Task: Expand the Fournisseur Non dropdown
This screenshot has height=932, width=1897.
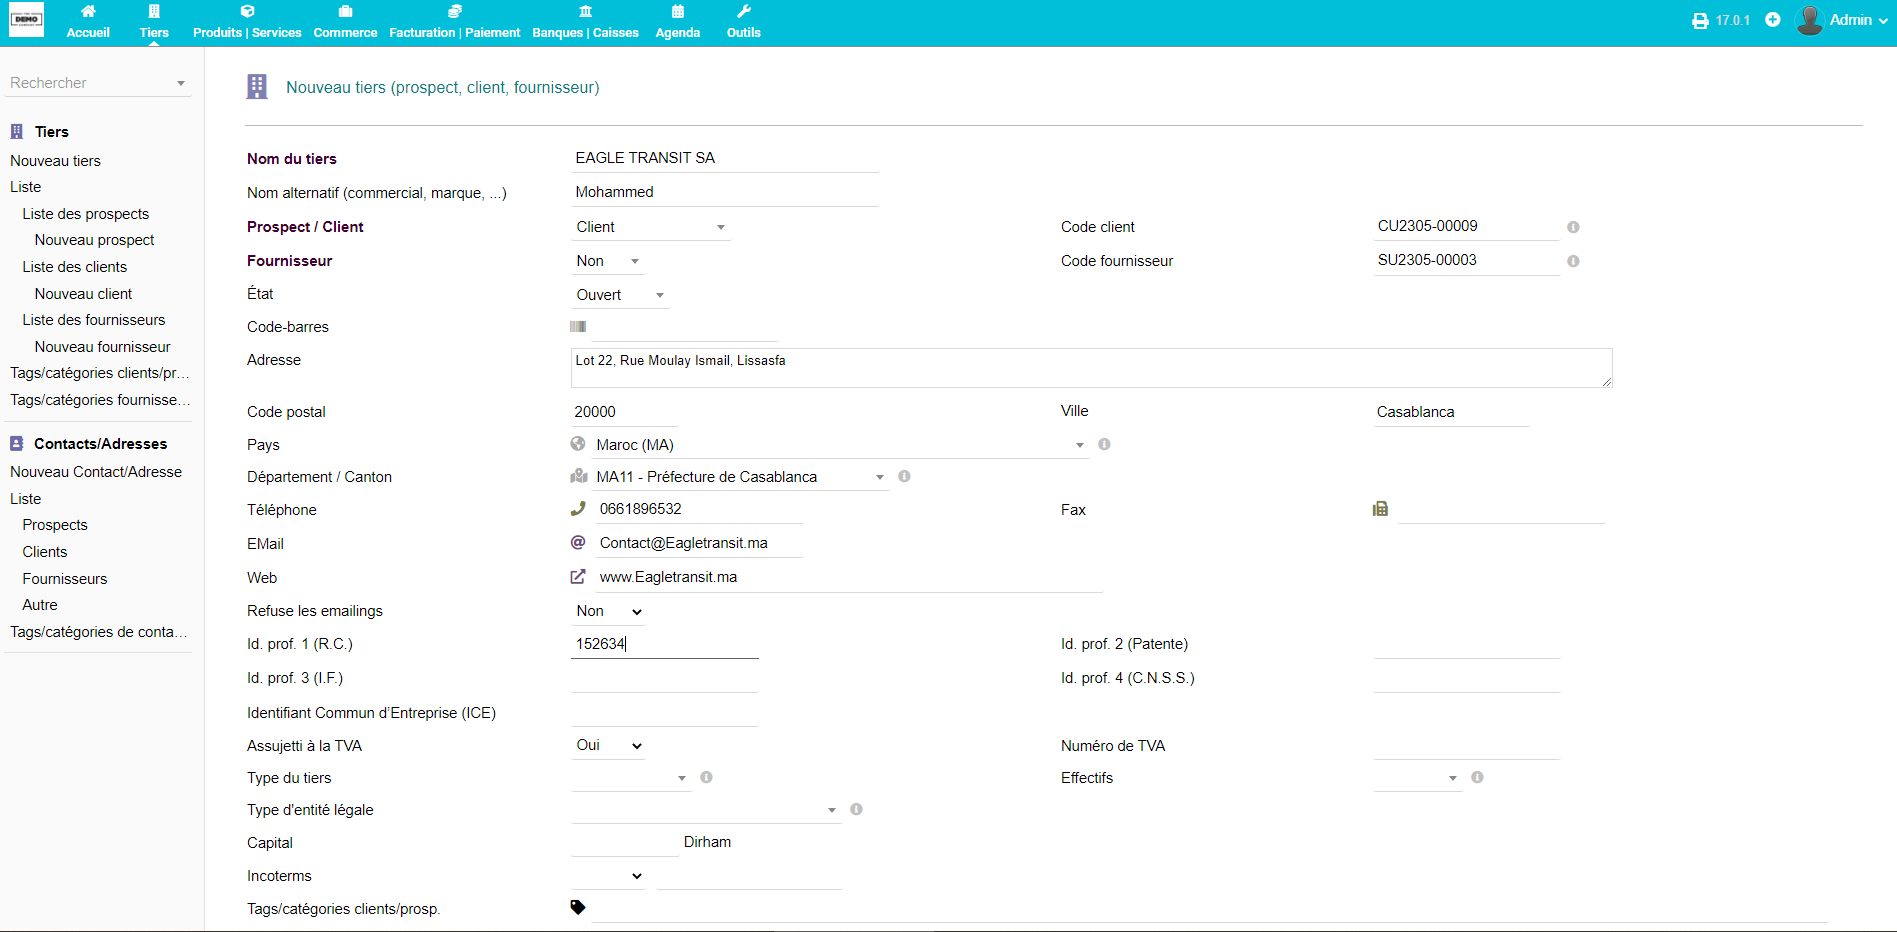Action: [607, 261]
